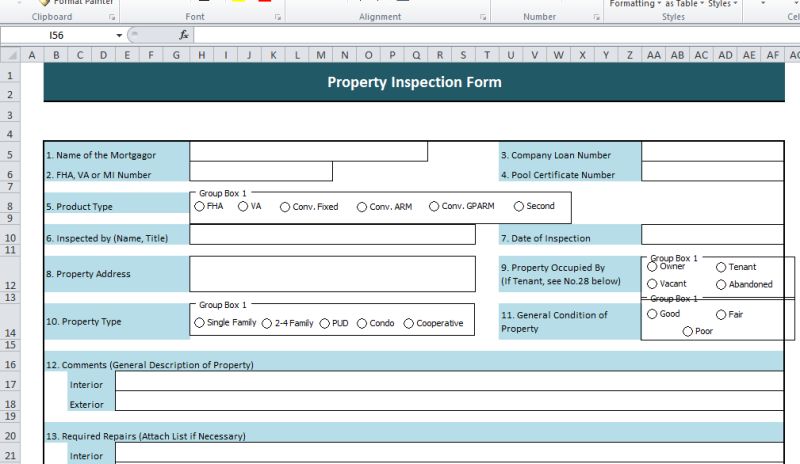The image size is (800, 464).
Task: Select the Vacant radio button
Action: pos(652,284)
